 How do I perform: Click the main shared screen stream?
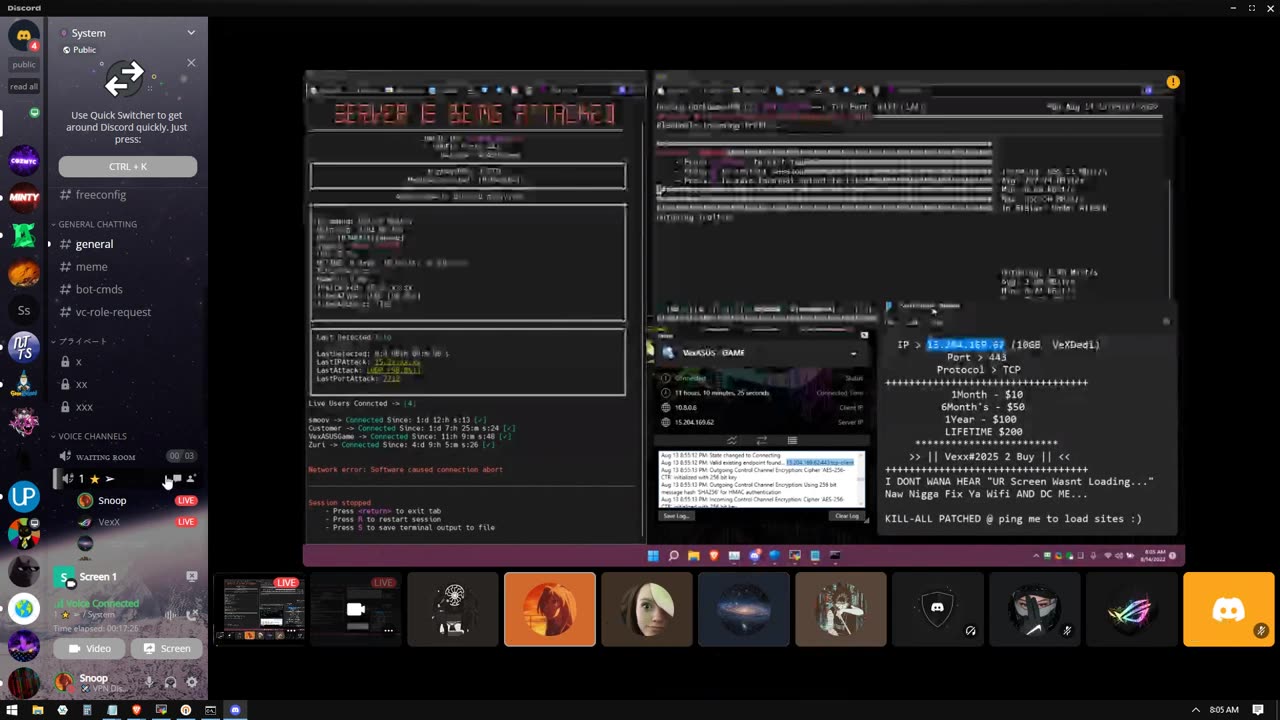[744, 318]
